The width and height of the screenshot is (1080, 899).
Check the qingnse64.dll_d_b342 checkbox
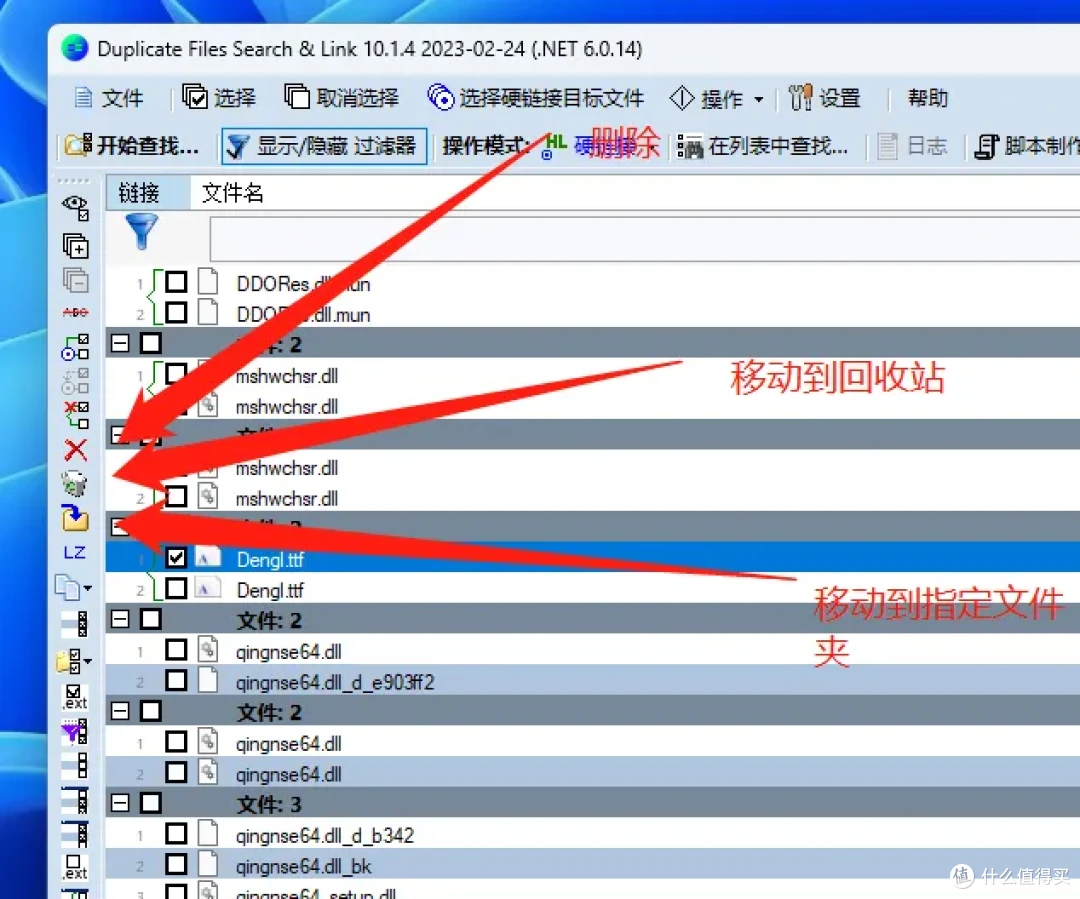(176, 833)
